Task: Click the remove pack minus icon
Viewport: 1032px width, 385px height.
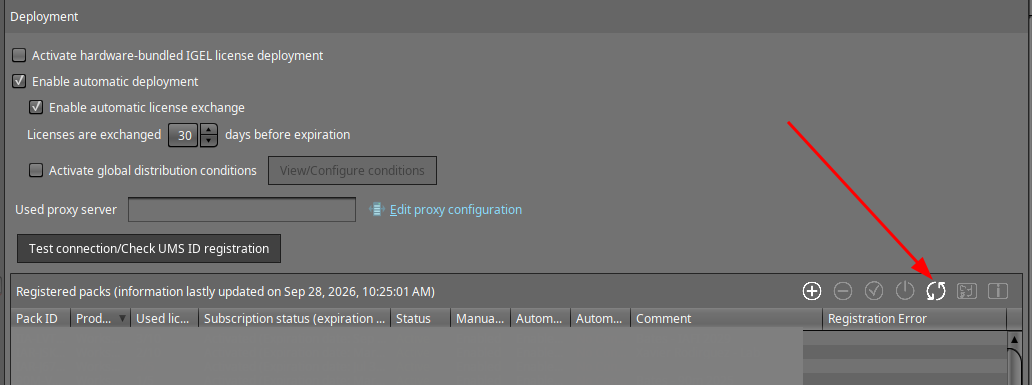Action: pos(843,291)
